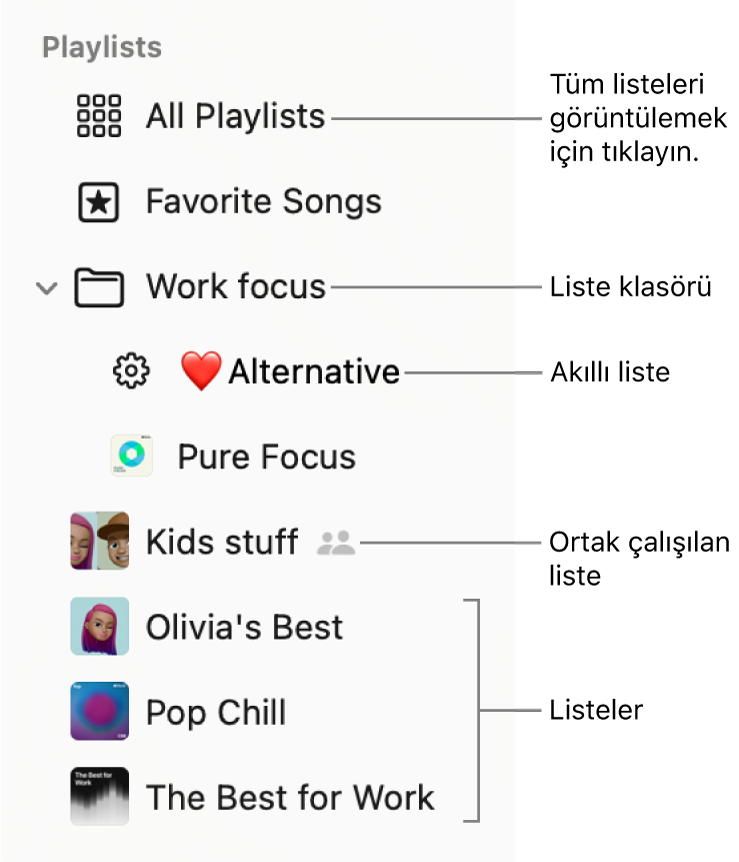Click the Pure Focus playlist artwork icon
Viewport: 739px width, 862px height.
(131, 455)
